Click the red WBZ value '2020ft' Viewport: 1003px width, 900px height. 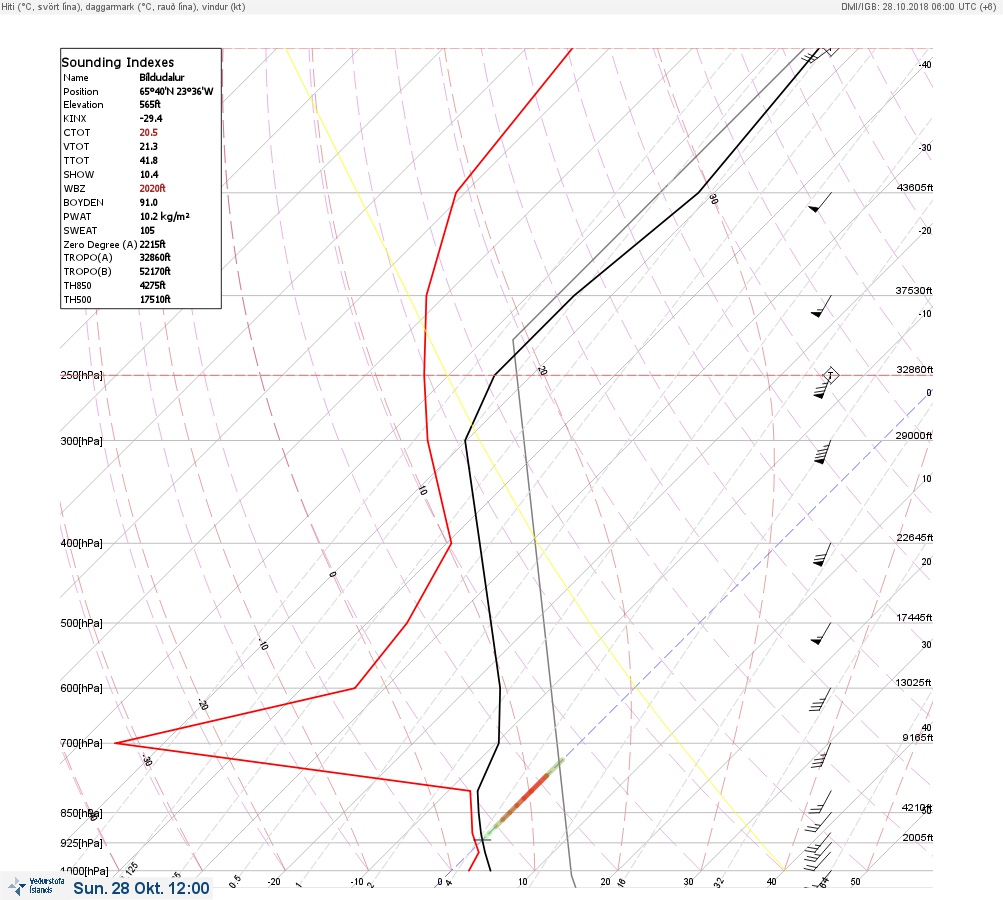[x=152, y=188]
